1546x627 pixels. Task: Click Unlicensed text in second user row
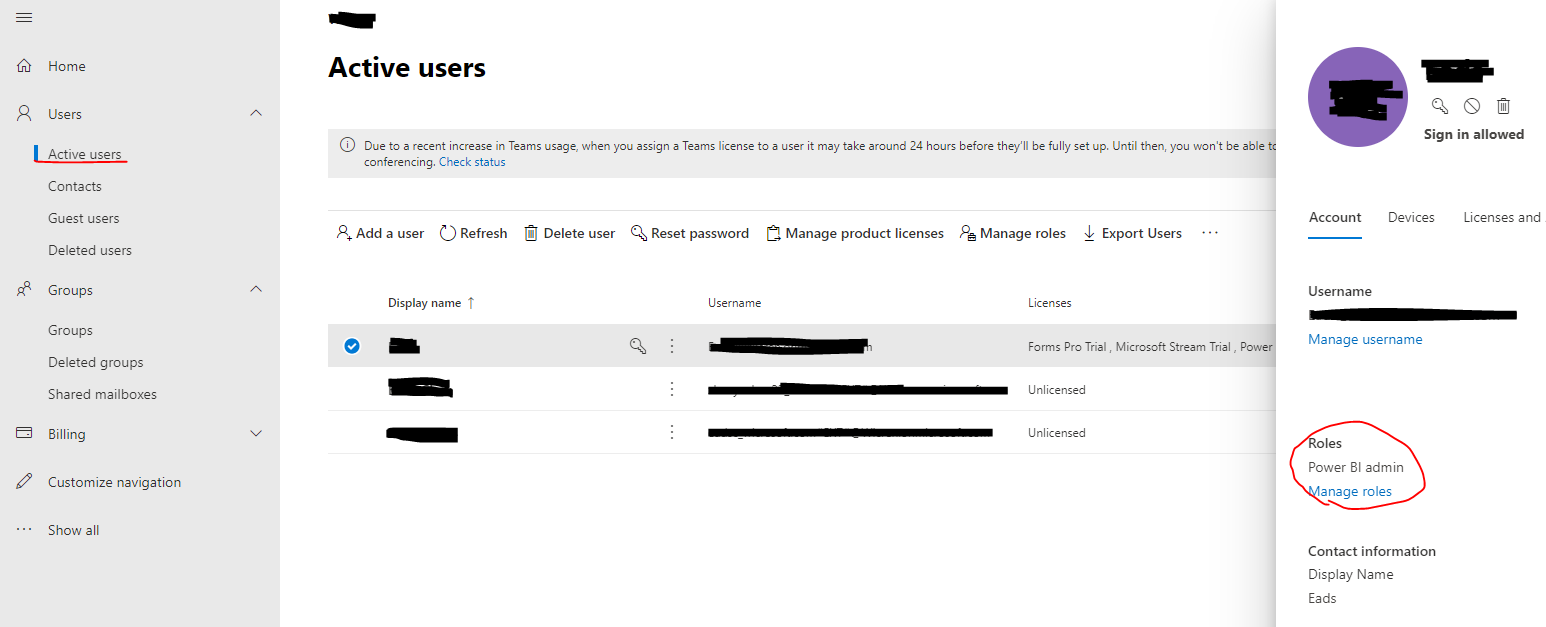click(1057, 389)
